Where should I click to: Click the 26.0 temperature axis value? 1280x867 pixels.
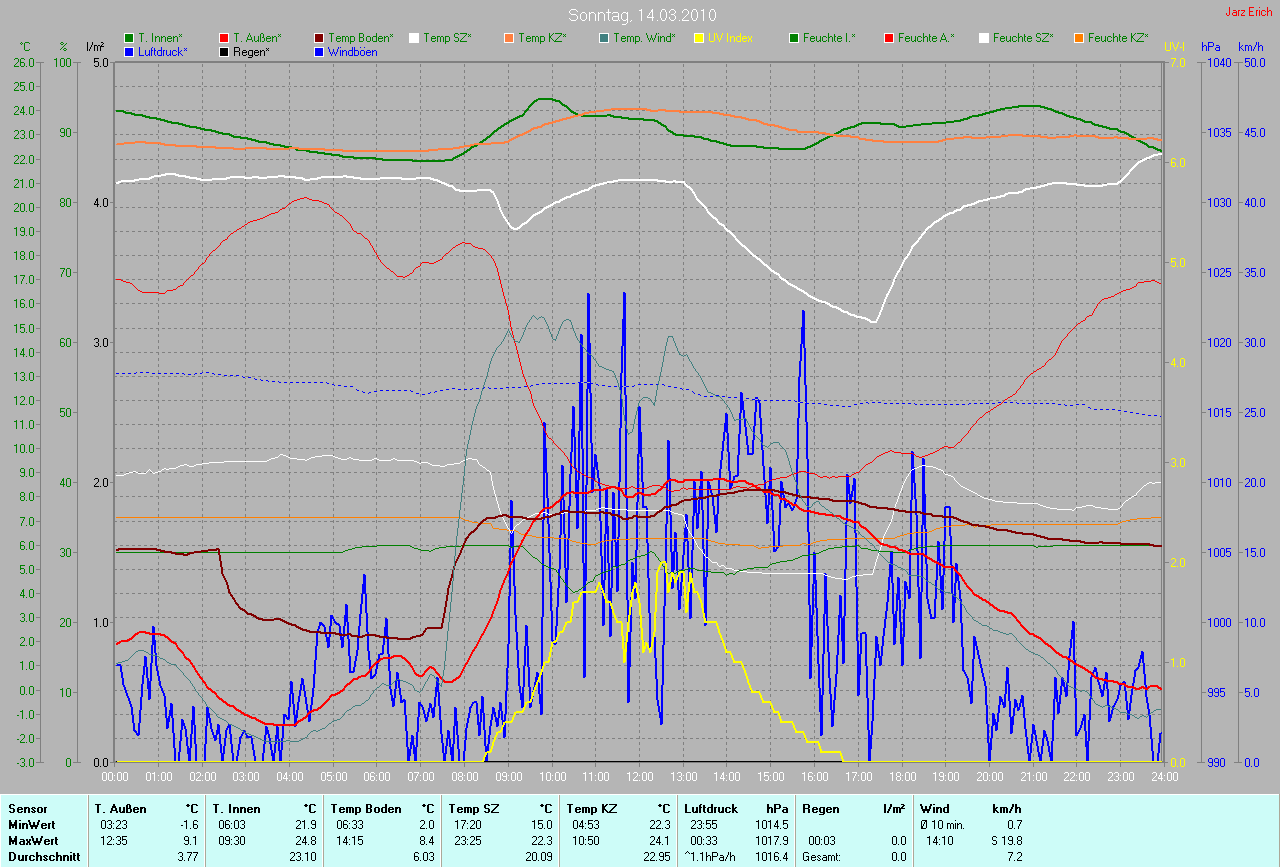(24, 62)
